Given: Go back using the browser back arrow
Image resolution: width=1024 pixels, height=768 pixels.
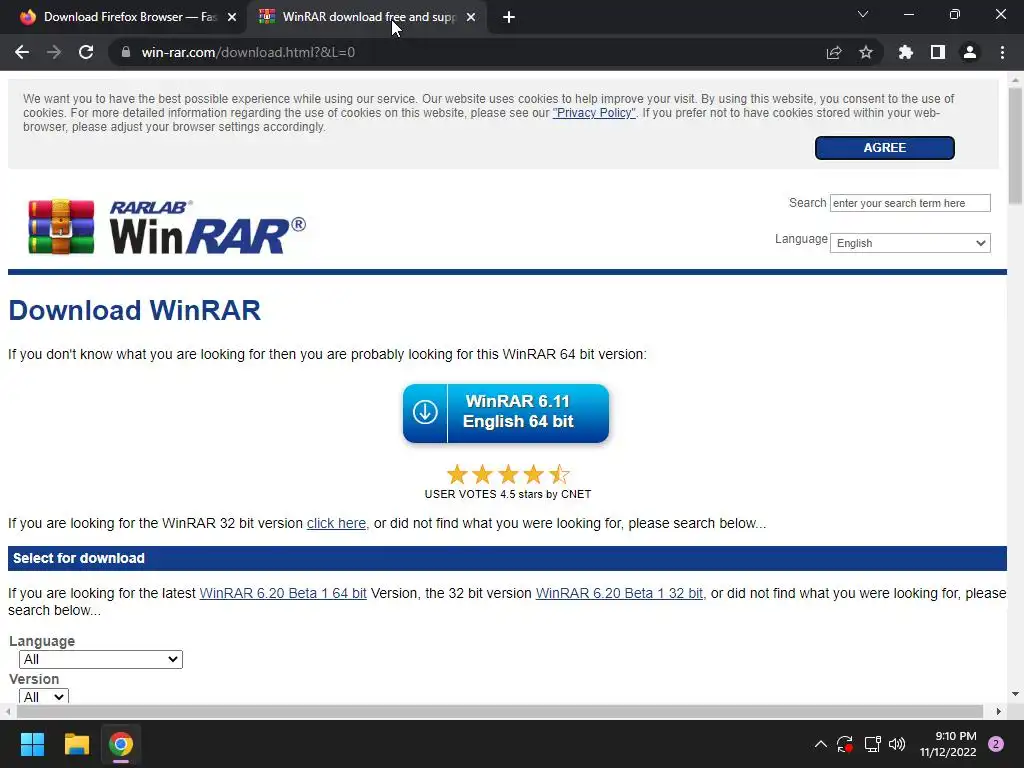Looking at the screenshot, I should pyautogui.click(x=22, y=52).
